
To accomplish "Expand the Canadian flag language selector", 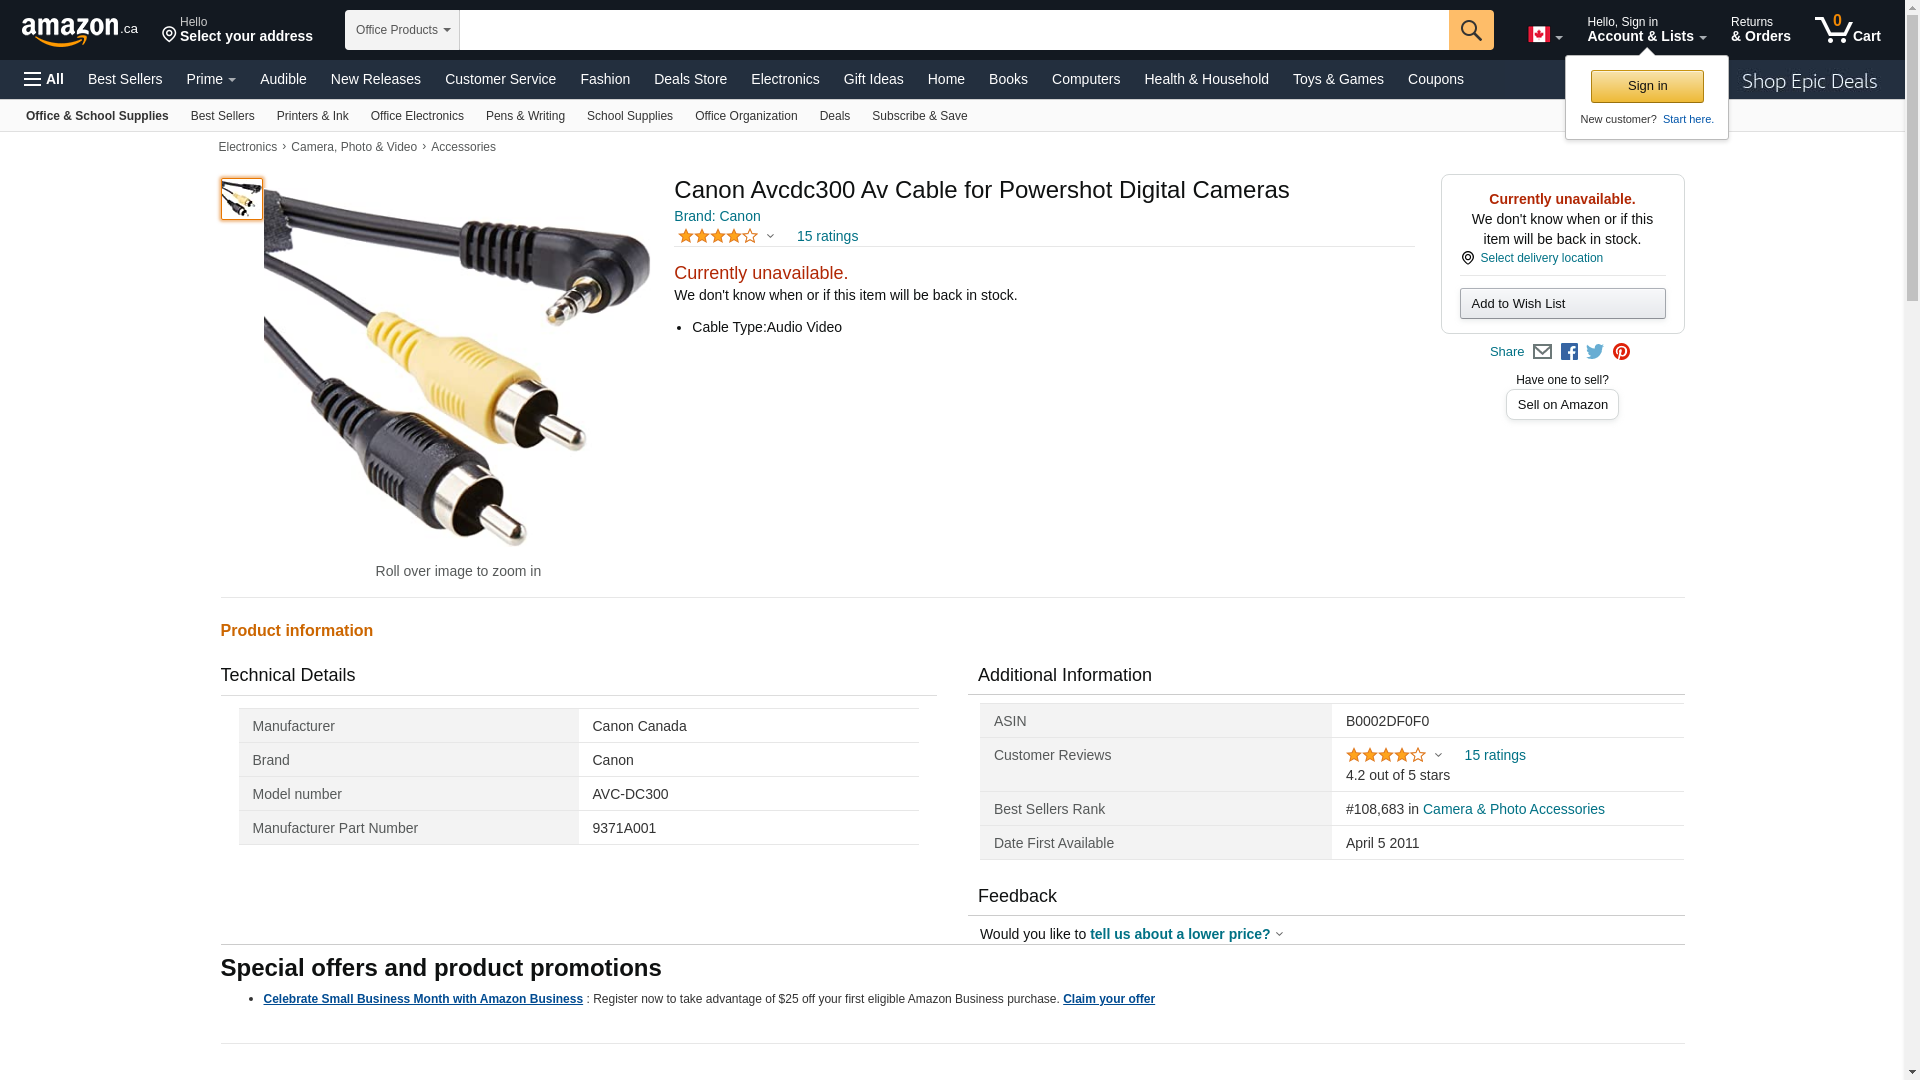I will coord(1545,35).
